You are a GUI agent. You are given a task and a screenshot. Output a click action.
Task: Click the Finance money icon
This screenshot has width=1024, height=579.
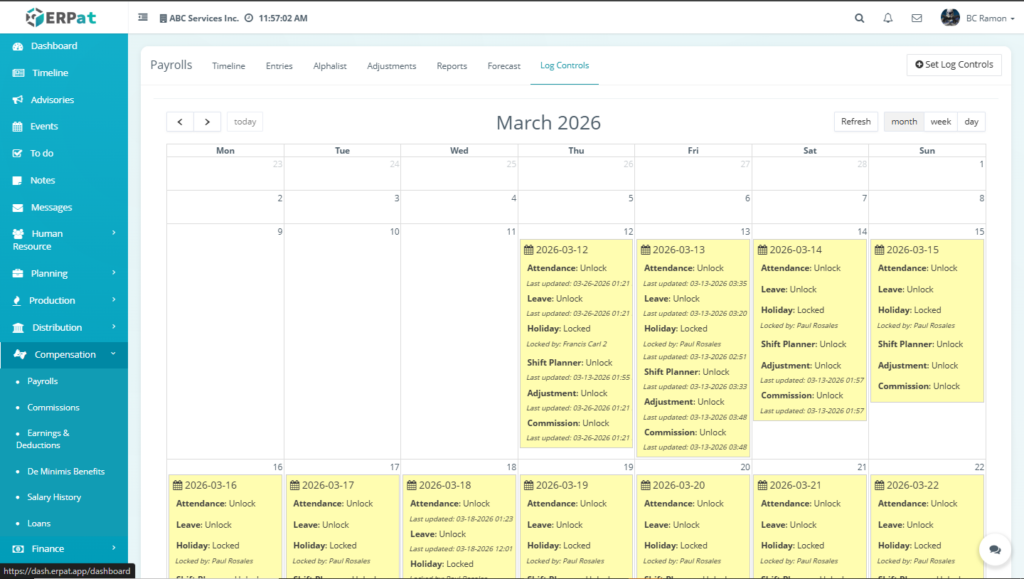(x=18, y=549)
